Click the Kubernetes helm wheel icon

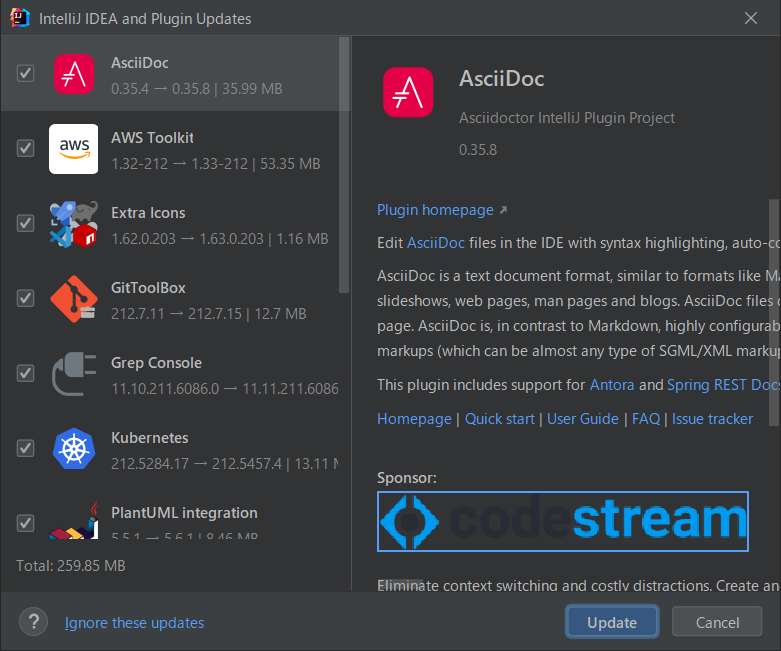74,449
